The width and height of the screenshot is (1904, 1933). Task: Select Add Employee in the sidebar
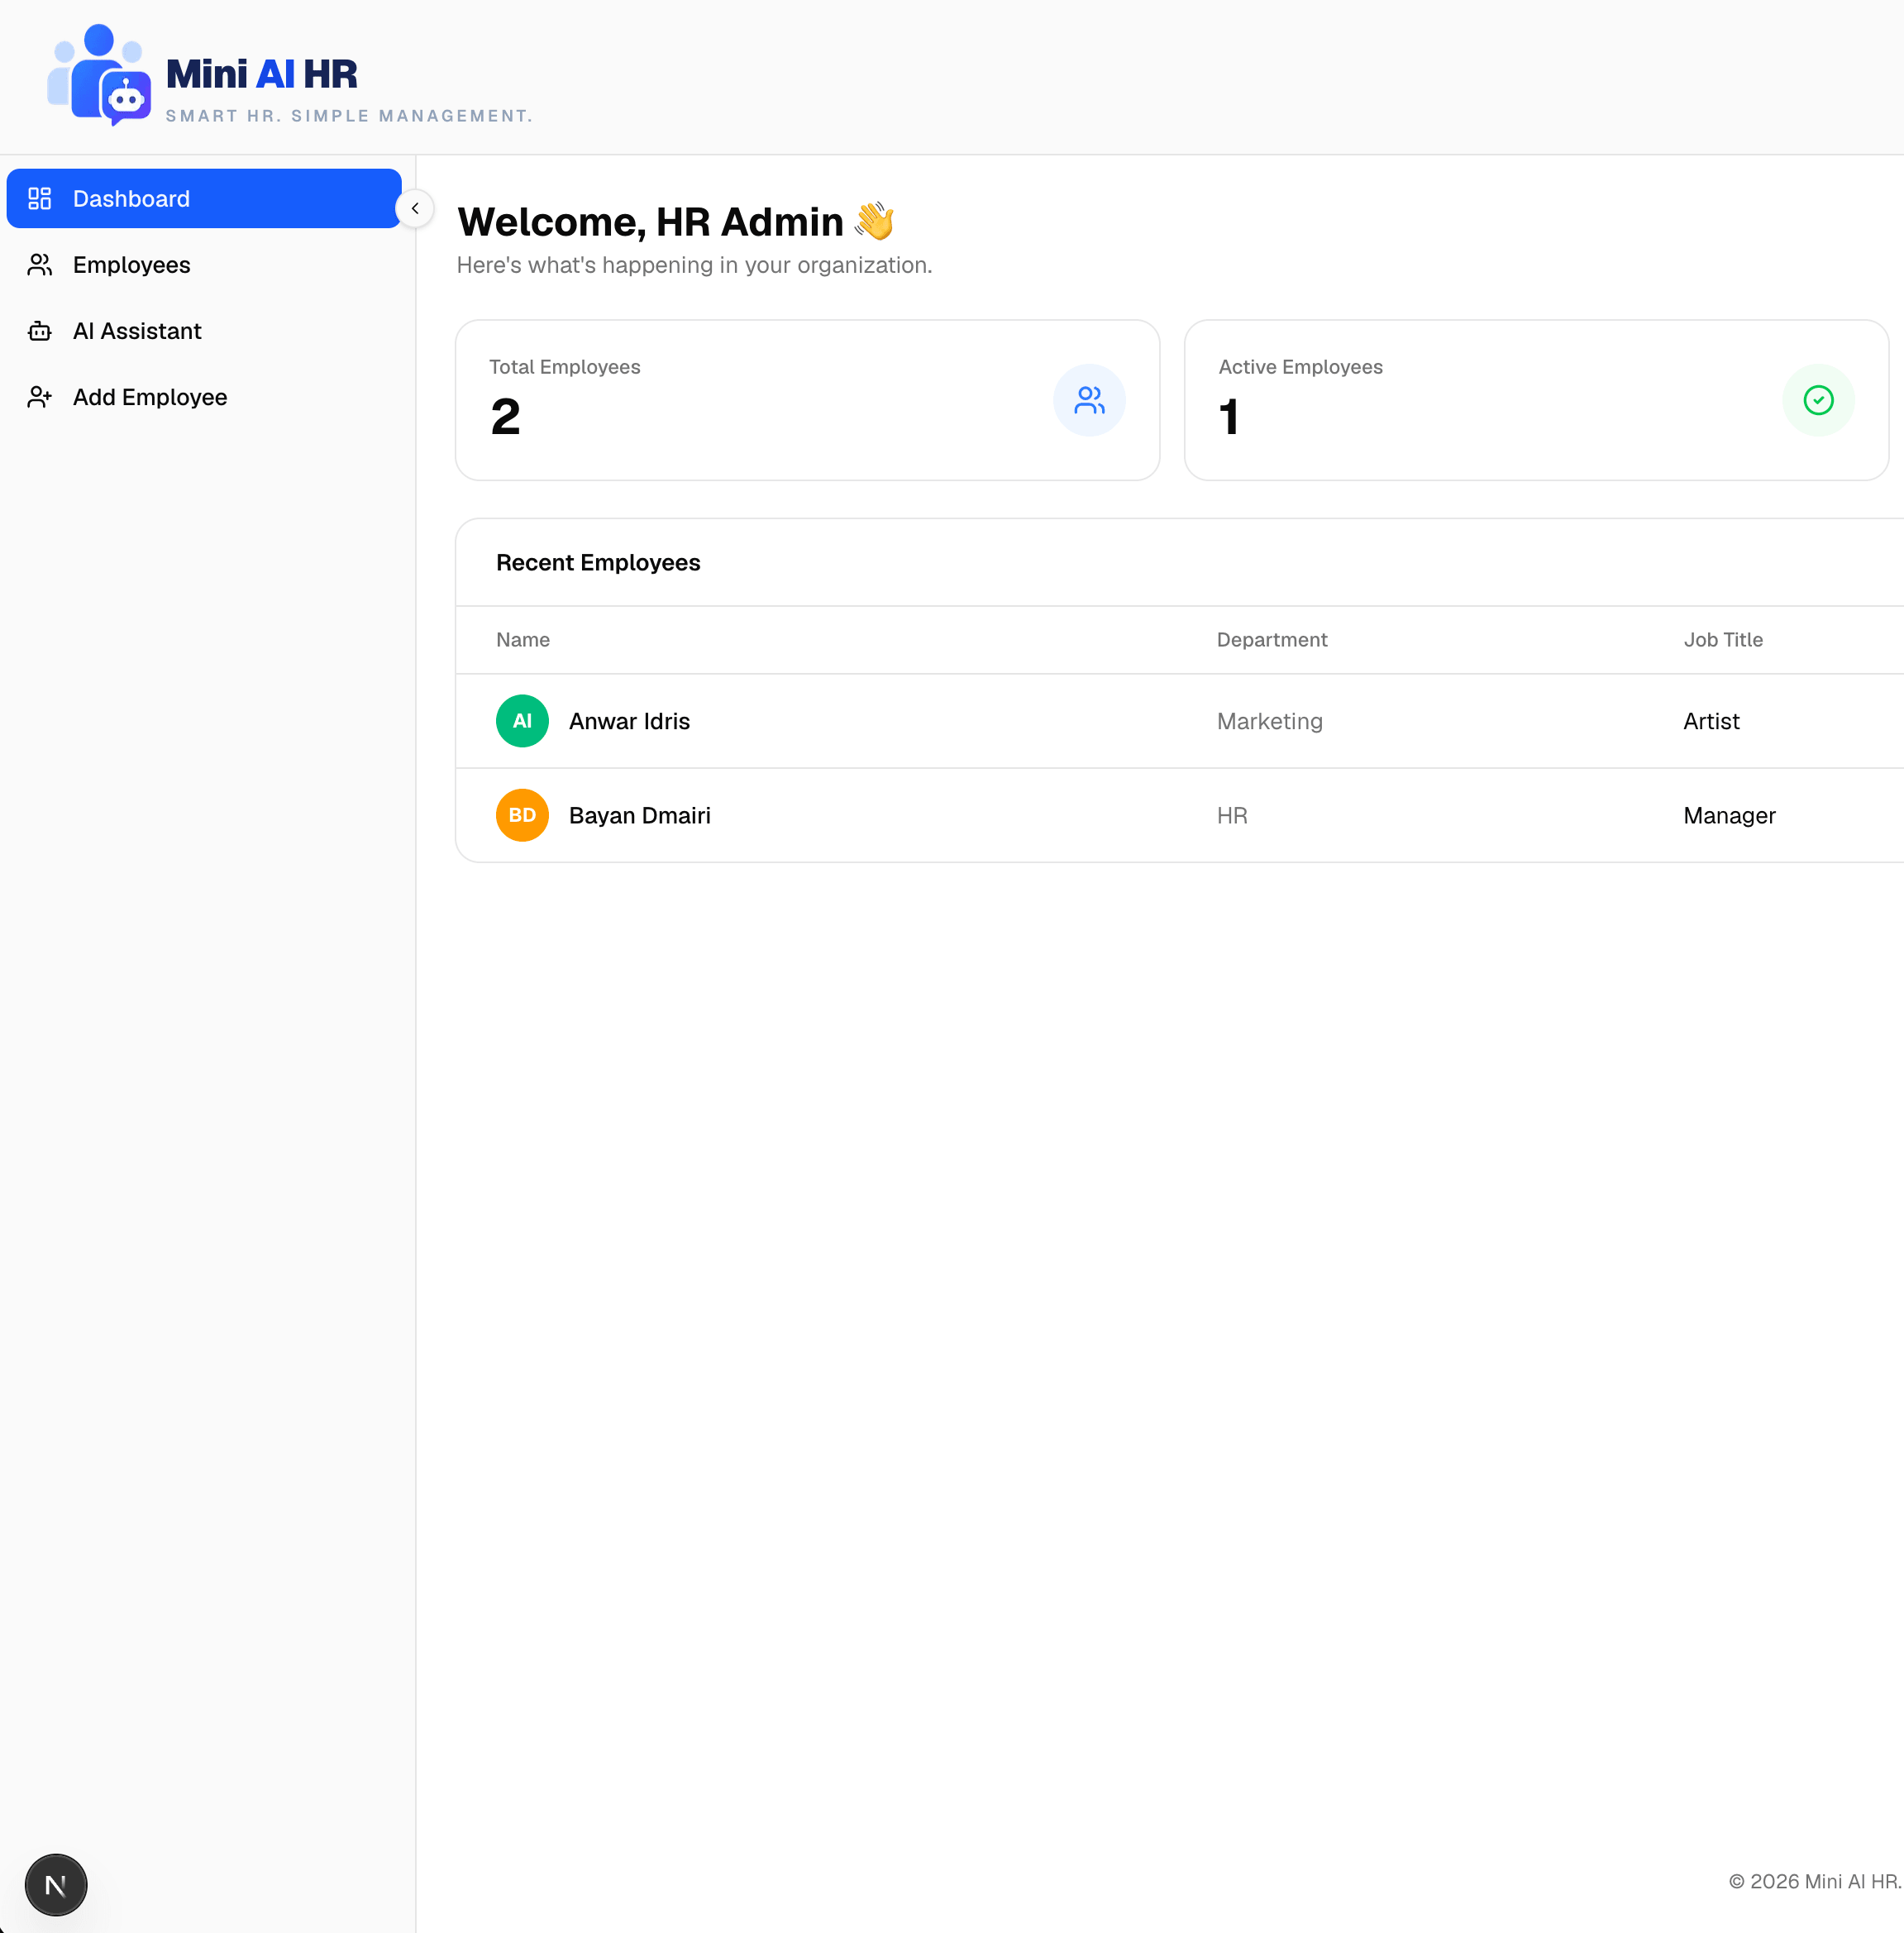click(204, 397)
